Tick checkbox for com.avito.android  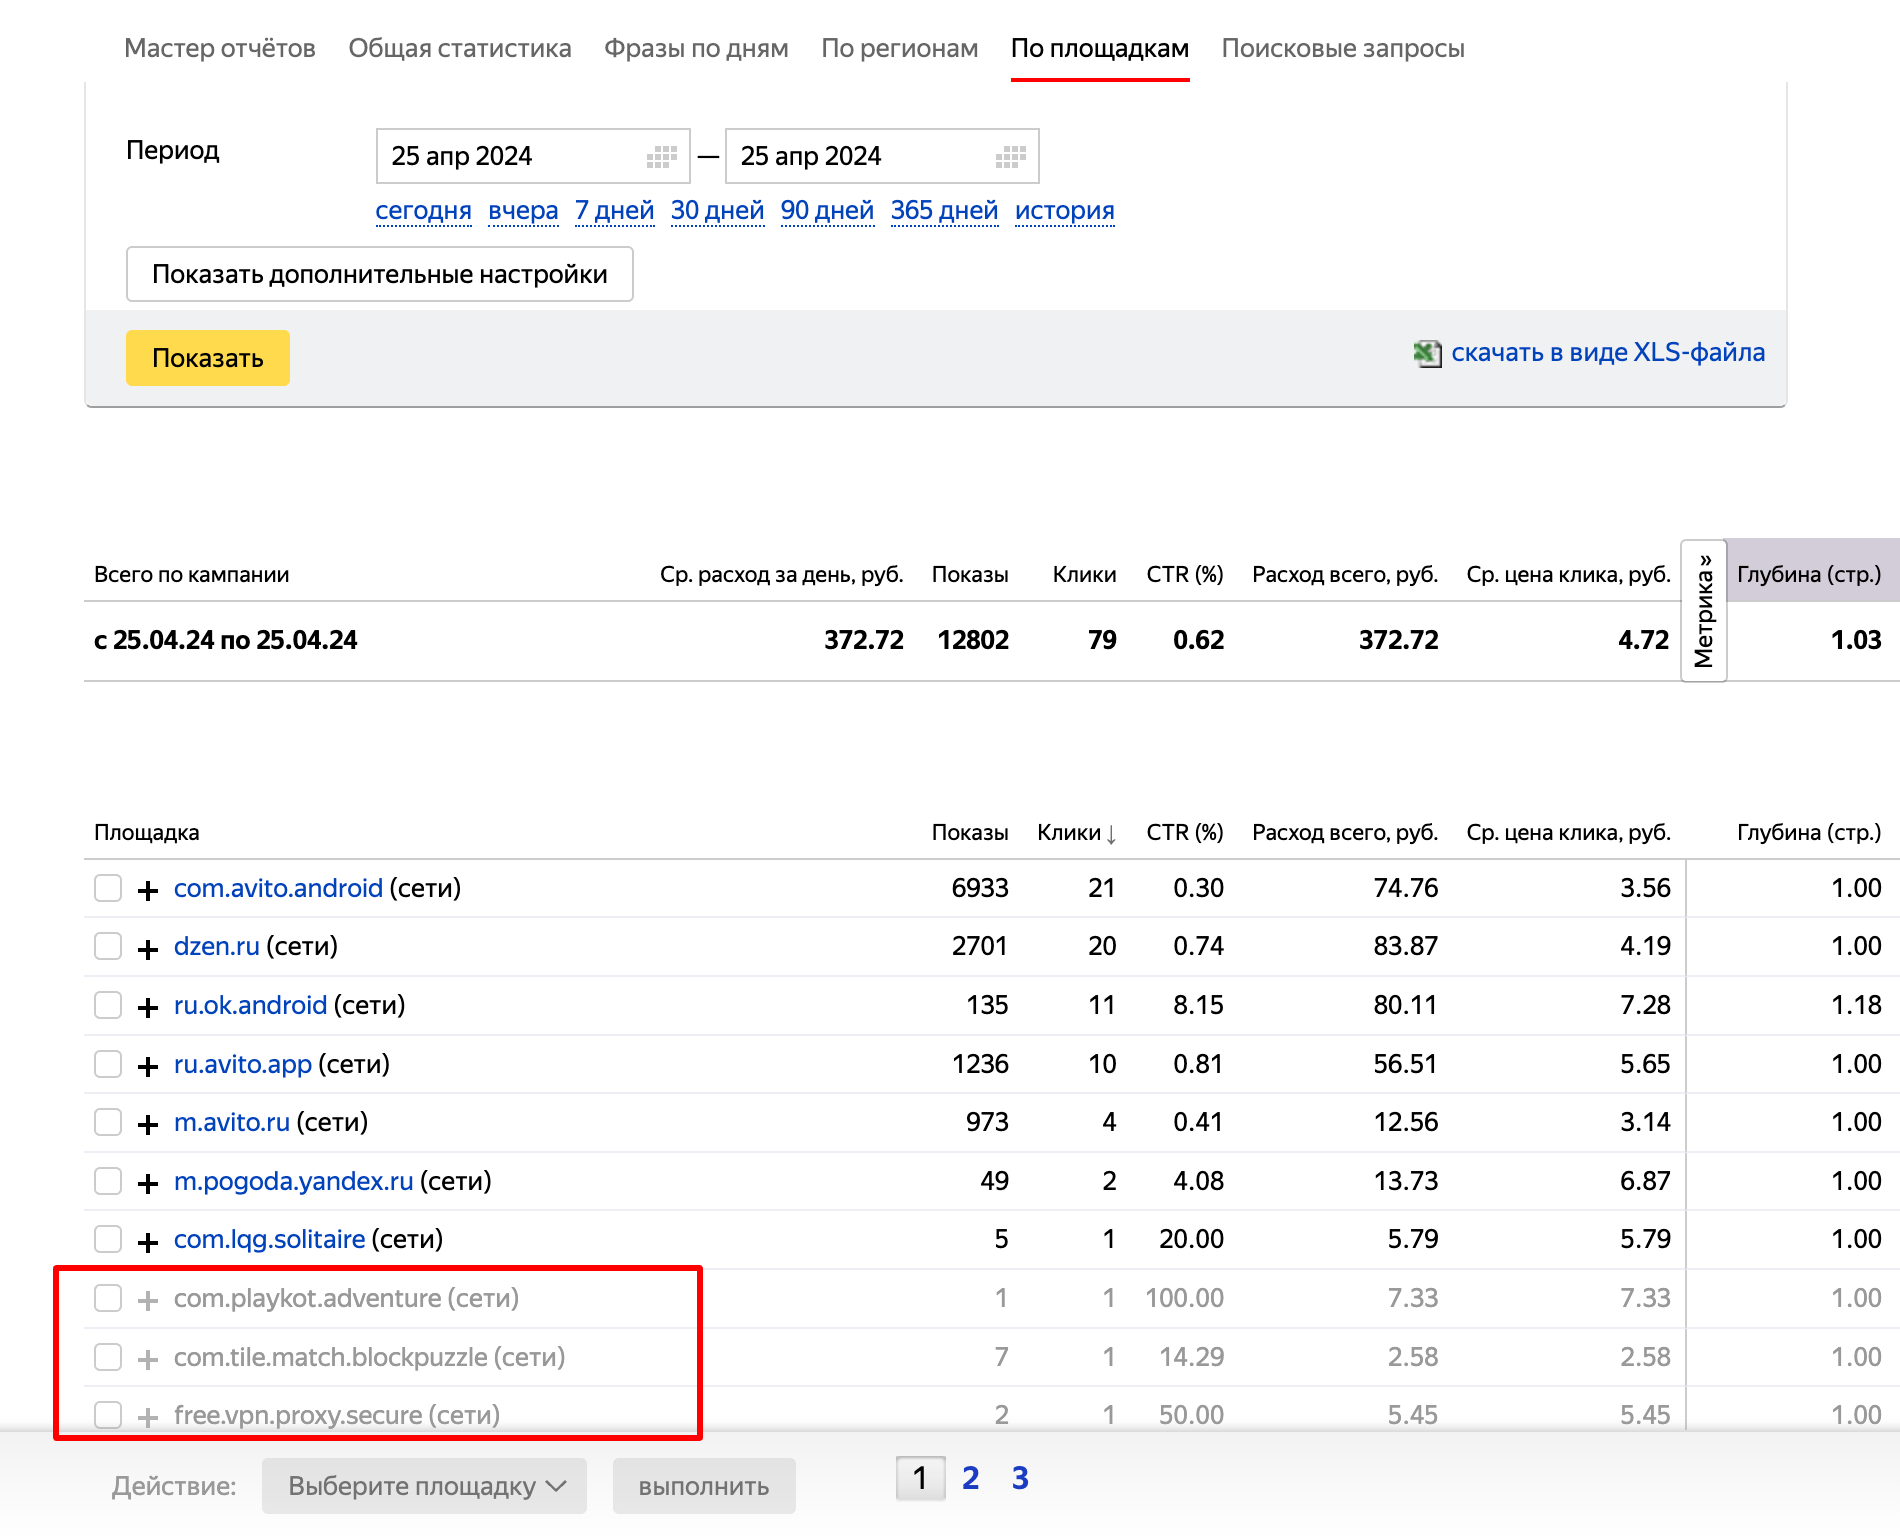pyautogui.click(x=108, y=888)
